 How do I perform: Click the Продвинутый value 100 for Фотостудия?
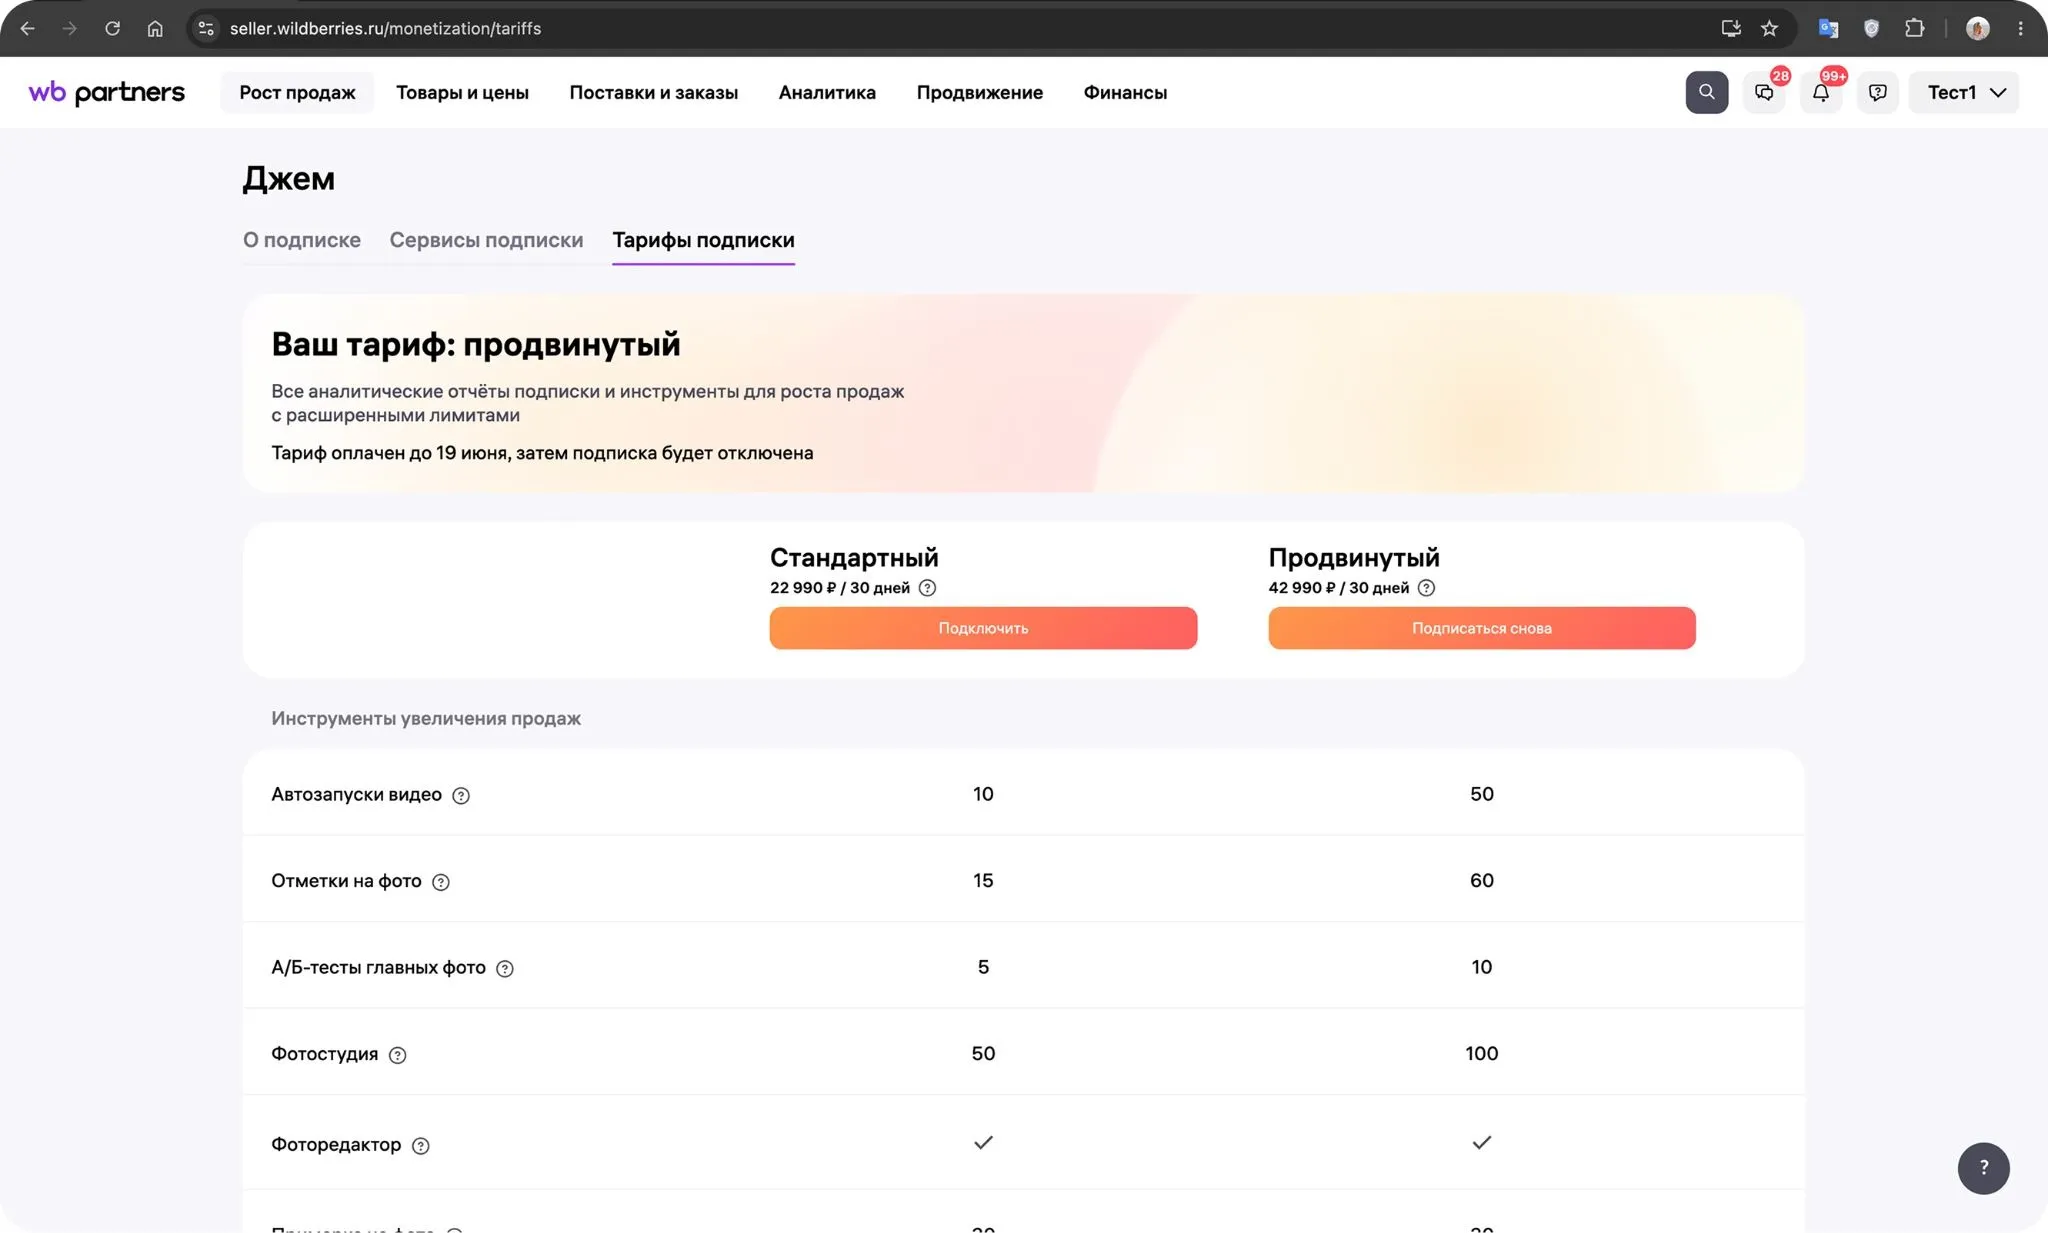pyautogui.click(x=1482, y=1053)
